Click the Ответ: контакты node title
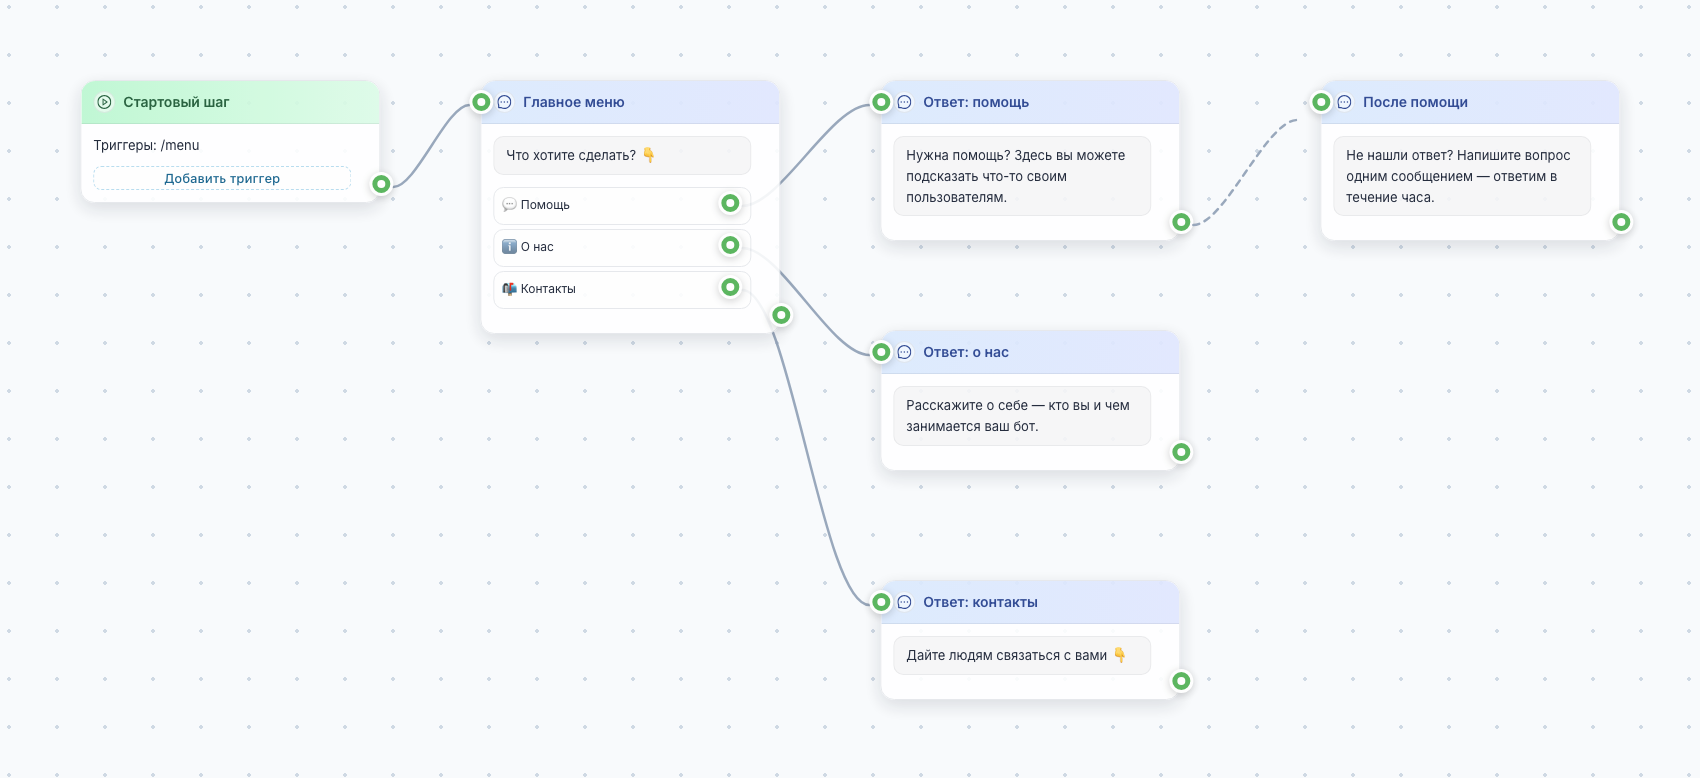 [x=980, y=602]
